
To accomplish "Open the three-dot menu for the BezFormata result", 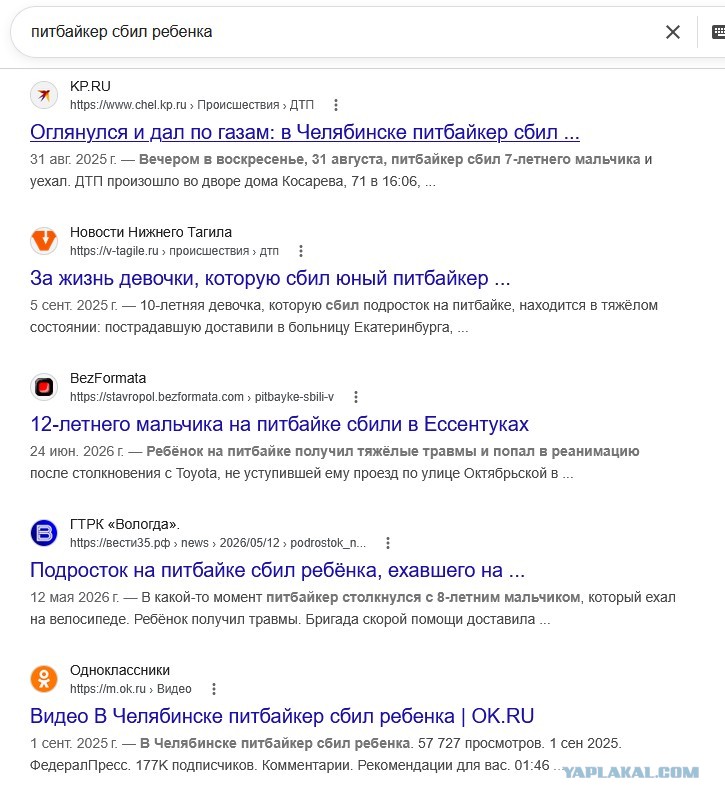I will 356,397.
